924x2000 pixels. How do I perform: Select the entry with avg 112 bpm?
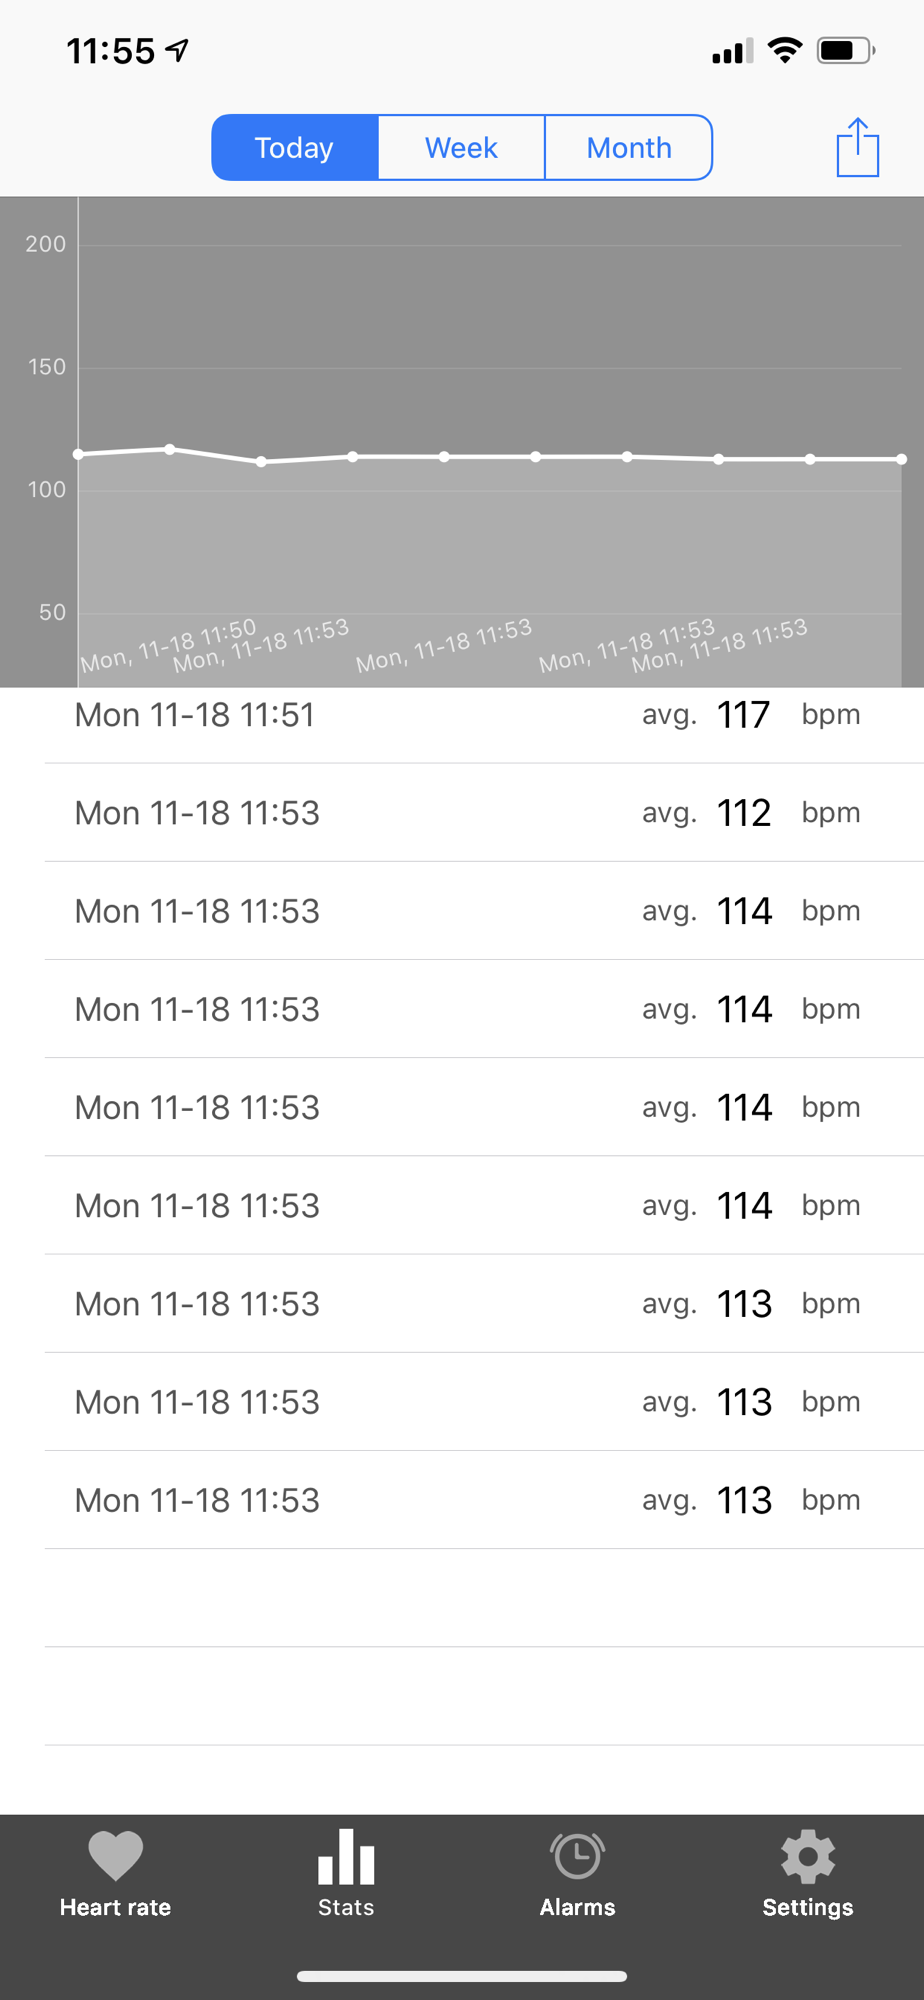click(484, 812)
